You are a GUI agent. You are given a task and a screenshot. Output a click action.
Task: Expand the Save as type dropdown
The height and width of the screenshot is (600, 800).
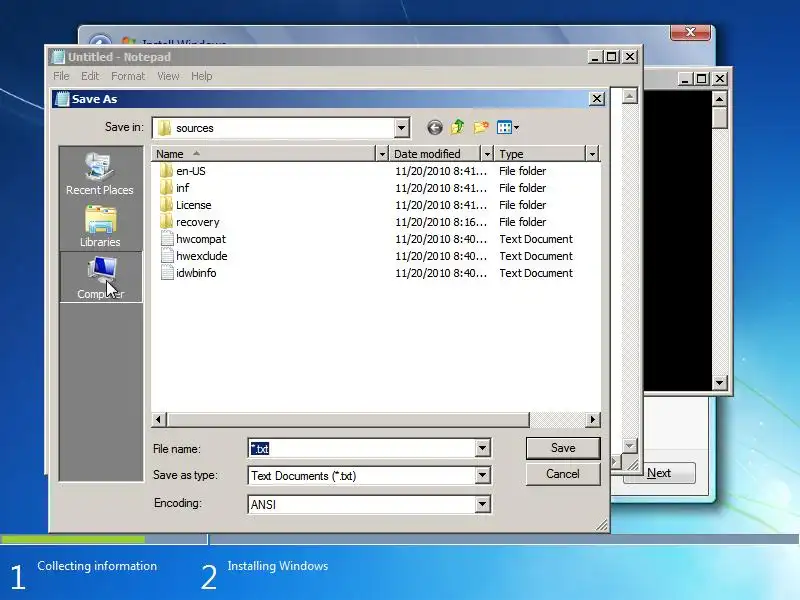pyautogui.click(x=482, y=476)
